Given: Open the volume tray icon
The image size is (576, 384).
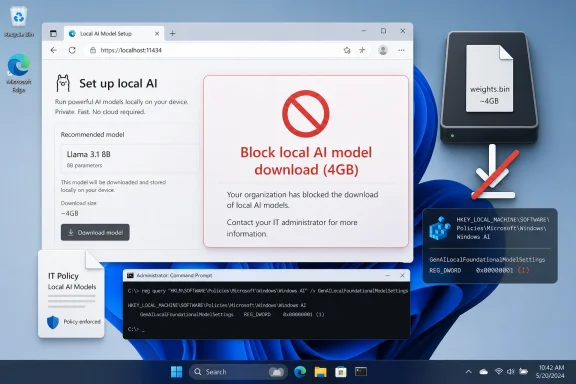Looking at the screenshot, I should (510, 372).
